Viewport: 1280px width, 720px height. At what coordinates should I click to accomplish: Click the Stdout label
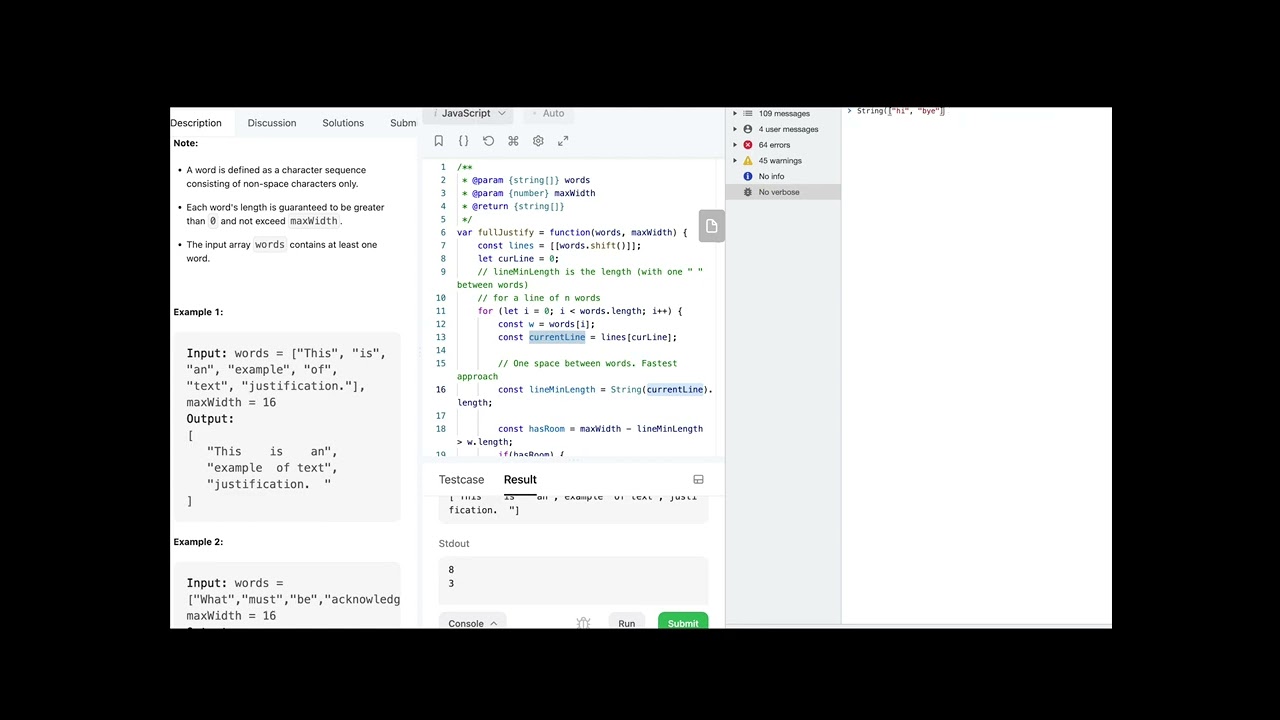[454, 544]
